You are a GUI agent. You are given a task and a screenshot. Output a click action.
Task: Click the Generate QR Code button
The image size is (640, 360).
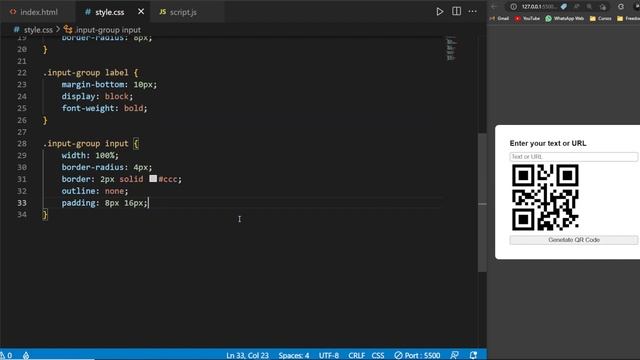[573, 240]
